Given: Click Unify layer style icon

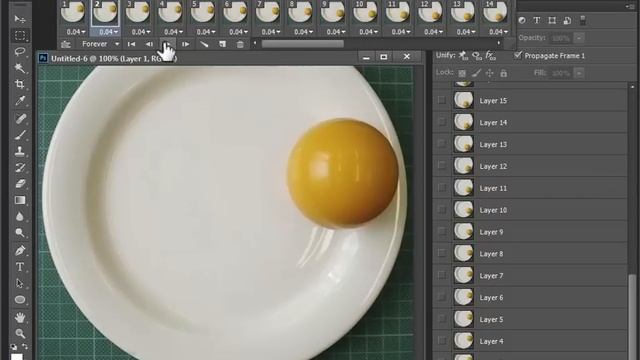Looking at the screenshot, I should [491, 56].
